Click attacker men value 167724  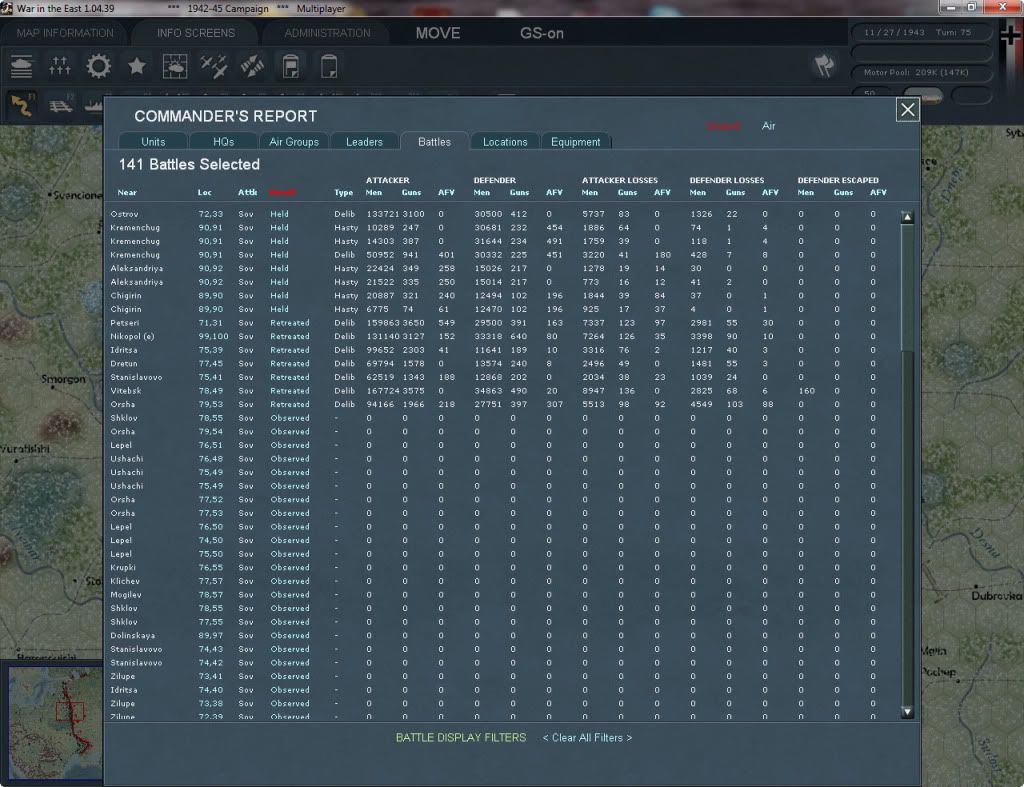click(x=383, y=391)
